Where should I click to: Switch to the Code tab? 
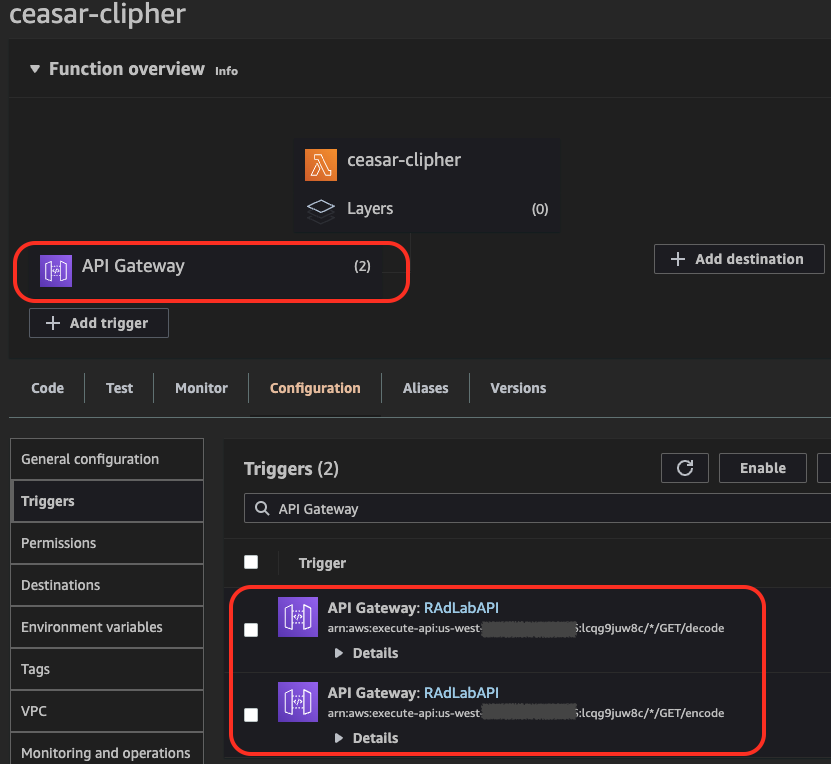48,388
